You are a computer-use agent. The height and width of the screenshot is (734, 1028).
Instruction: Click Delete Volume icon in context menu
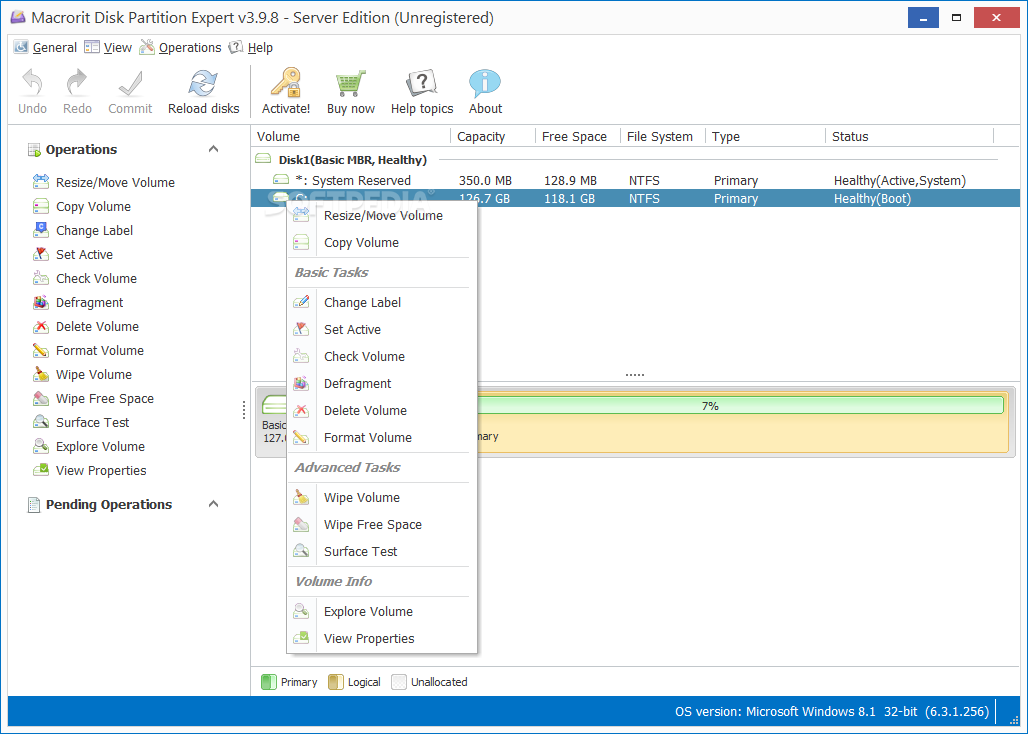tap(301, 410)
